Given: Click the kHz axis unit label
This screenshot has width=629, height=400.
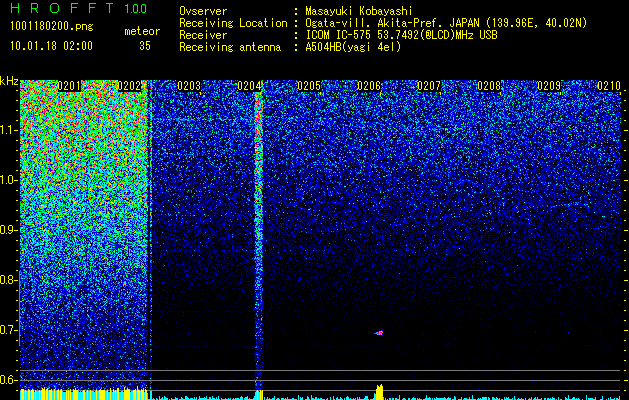Looking at the screenshot, I should click(9, 81).
